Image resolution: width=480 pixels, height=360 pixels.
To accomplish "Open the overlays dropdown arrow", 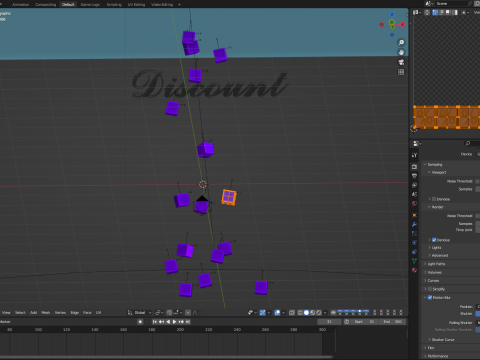I will (x=283, y=313).
